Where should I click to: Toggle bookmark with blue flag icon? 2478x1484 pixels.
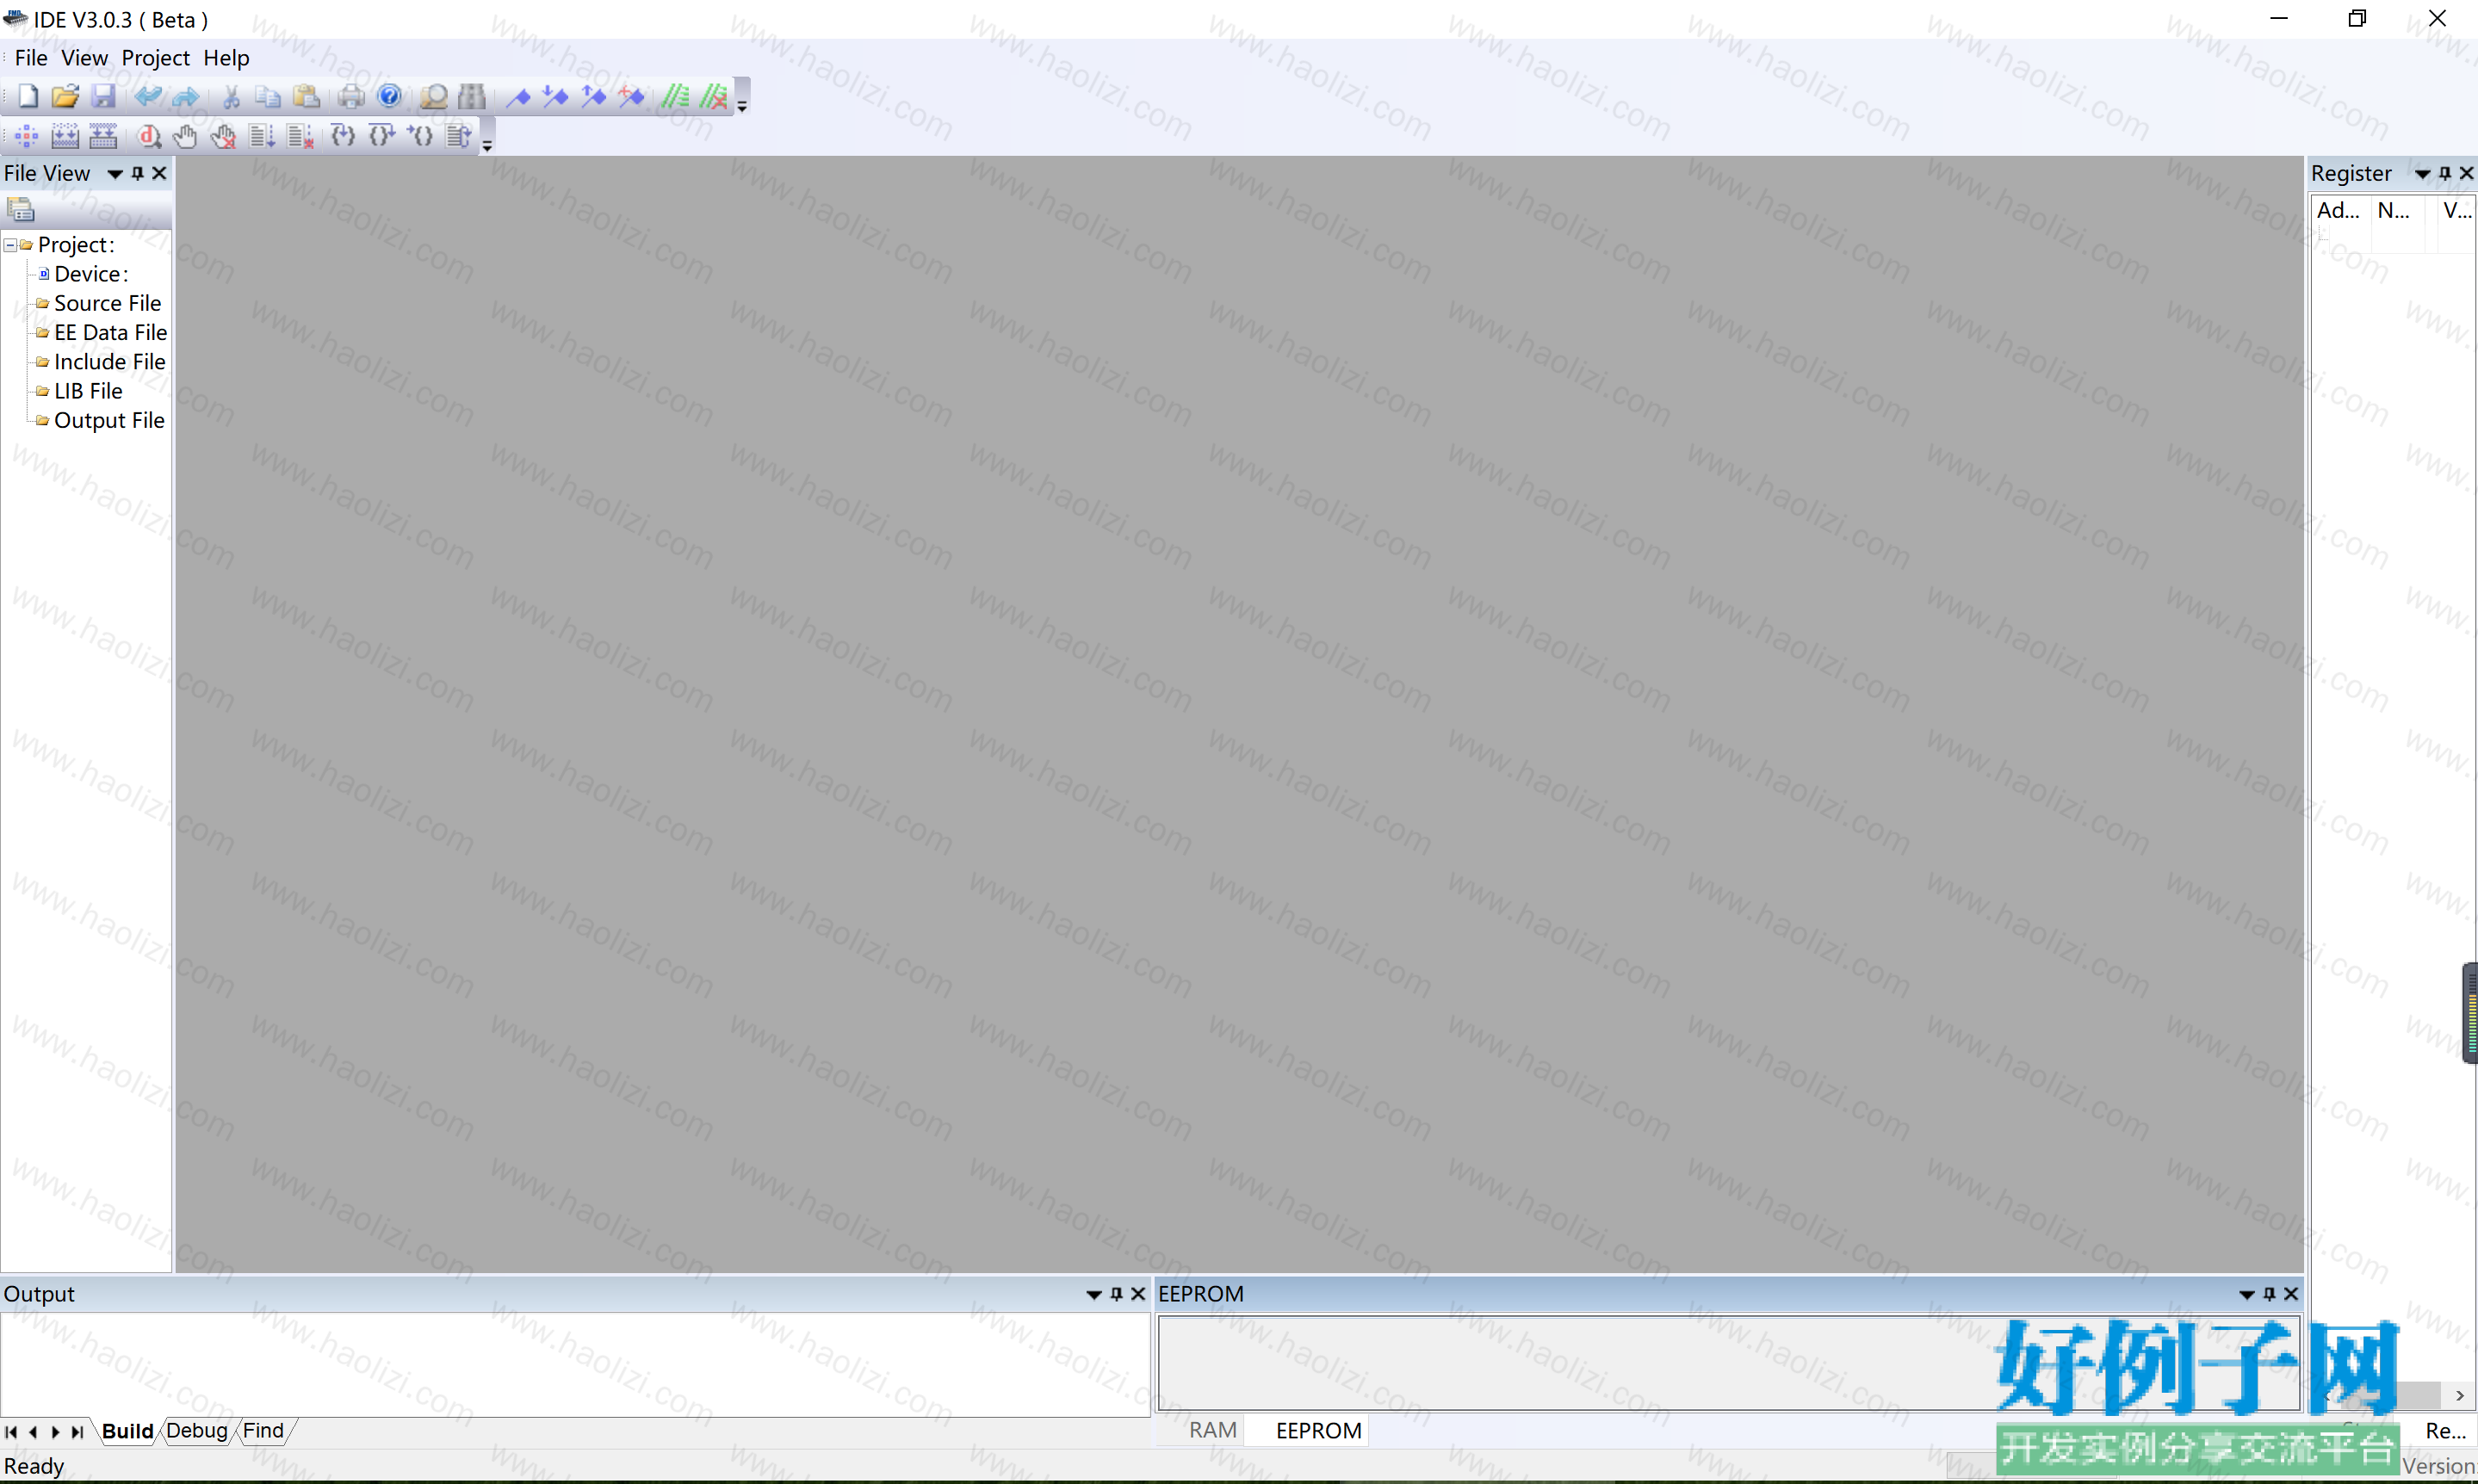pyautogui.click(x=518, y=96)
